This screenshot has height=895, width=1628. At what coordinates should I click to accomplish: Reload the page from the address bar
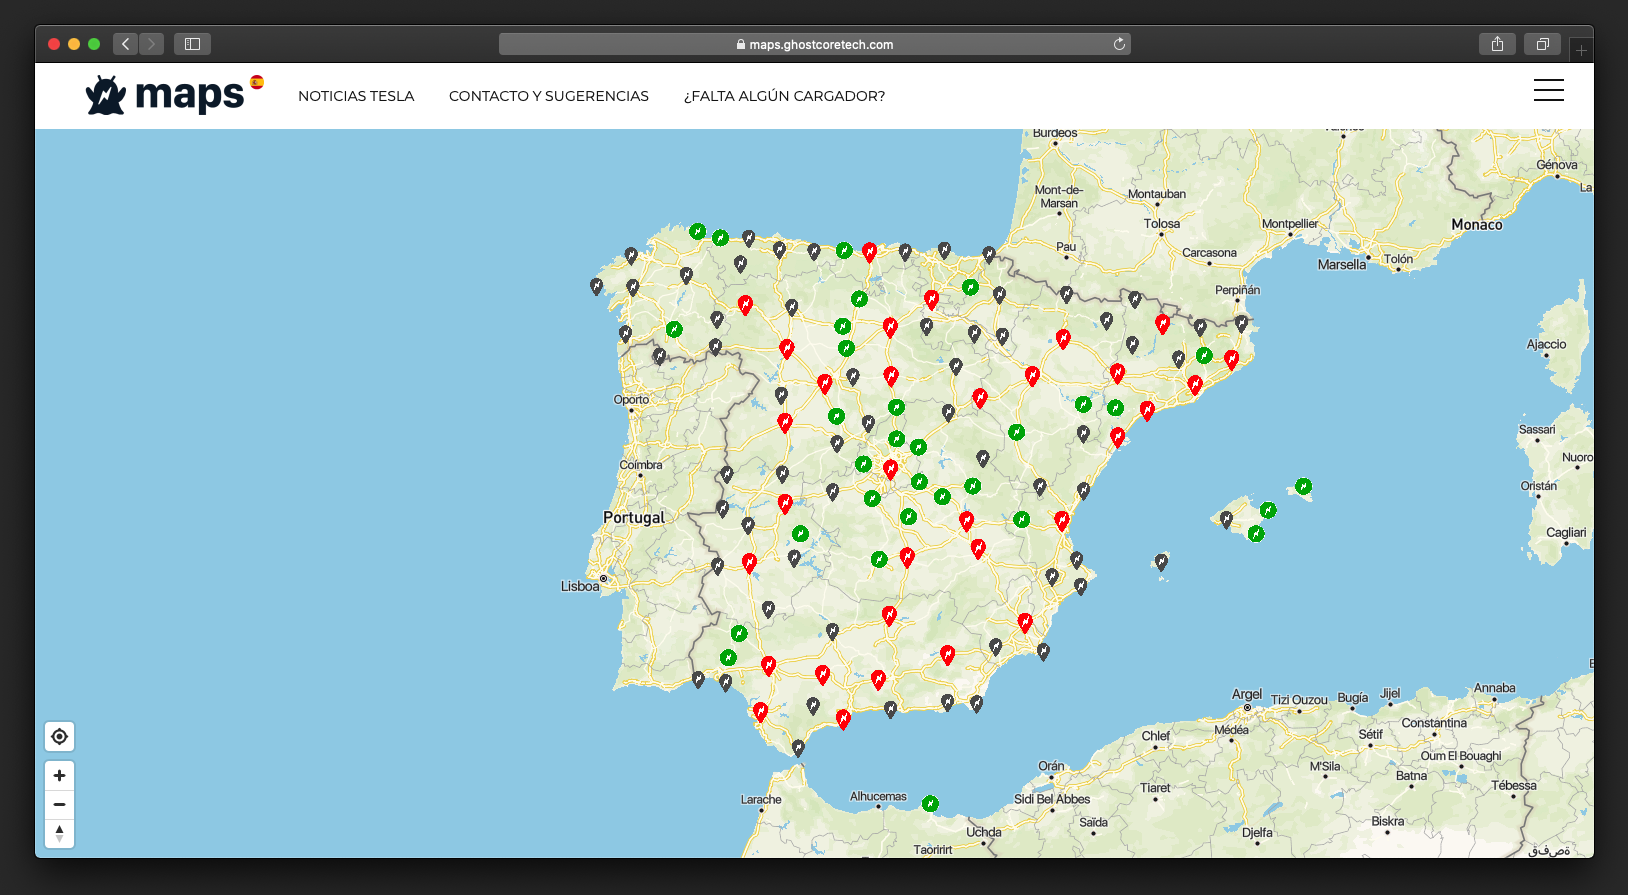1119,44
